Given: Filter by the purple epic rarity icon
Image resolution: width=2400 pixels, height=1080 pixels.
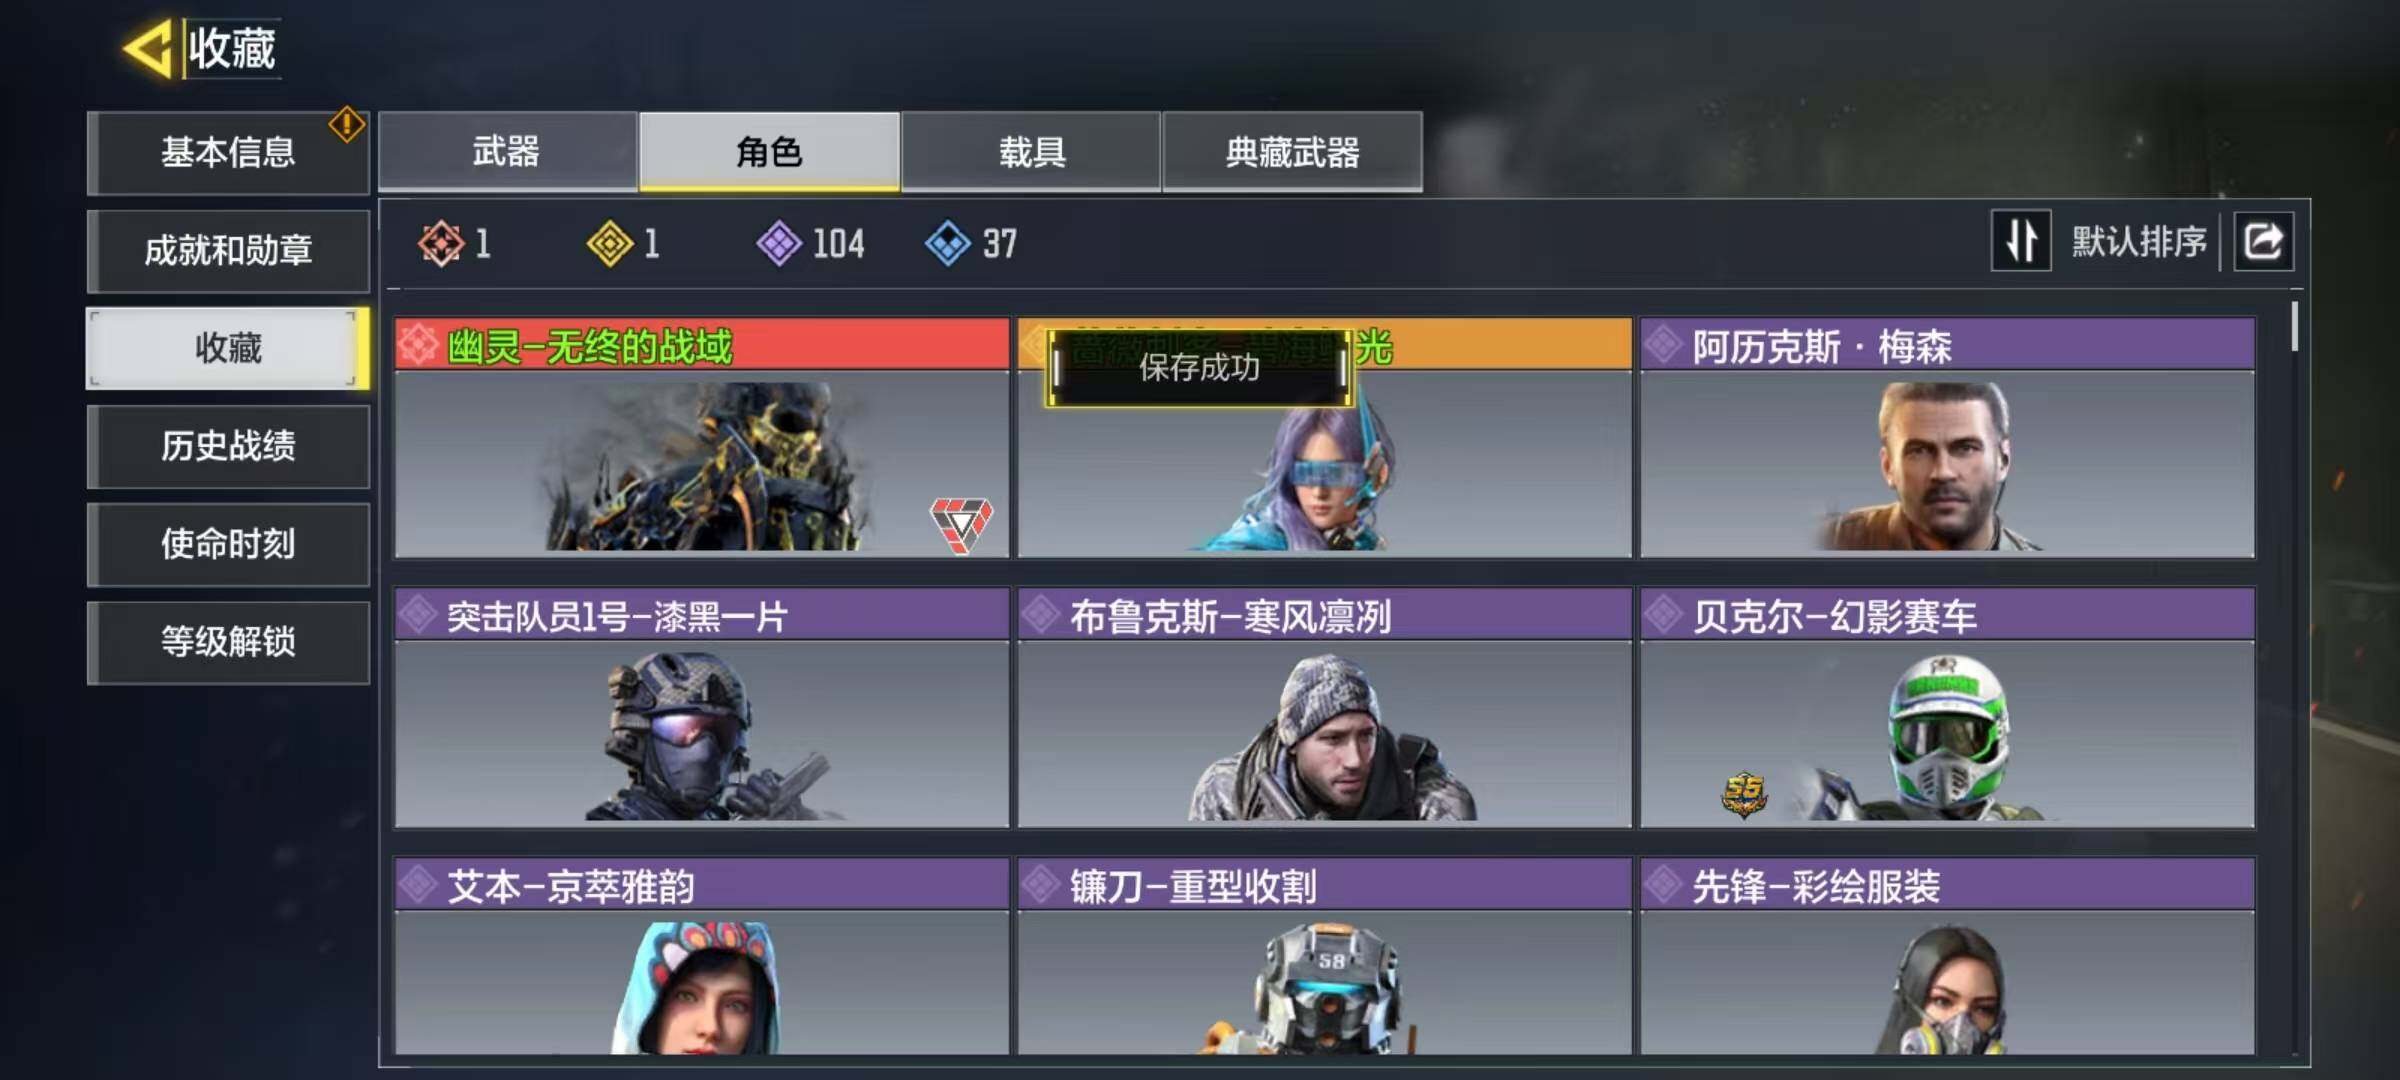Looking at the screenshot, I should click(779, 243).
